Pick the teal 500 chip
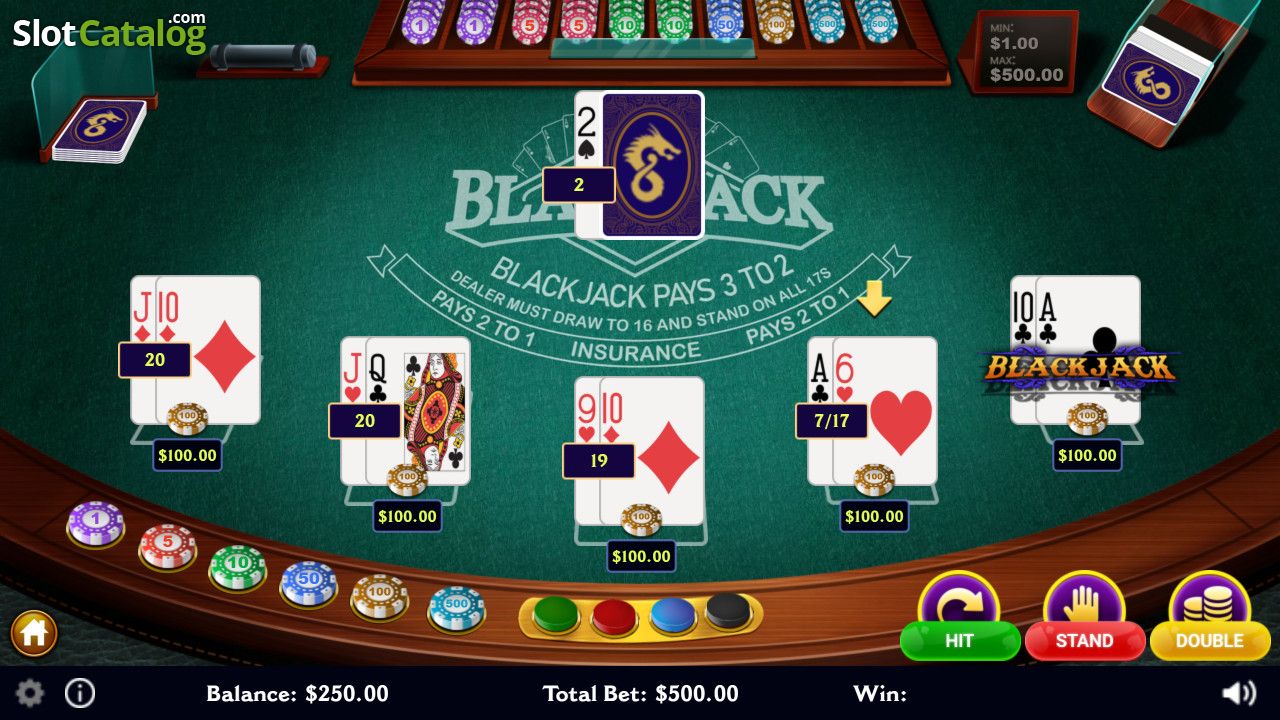Viewport: 1280px width, 720px height. [x=457, y=609]
